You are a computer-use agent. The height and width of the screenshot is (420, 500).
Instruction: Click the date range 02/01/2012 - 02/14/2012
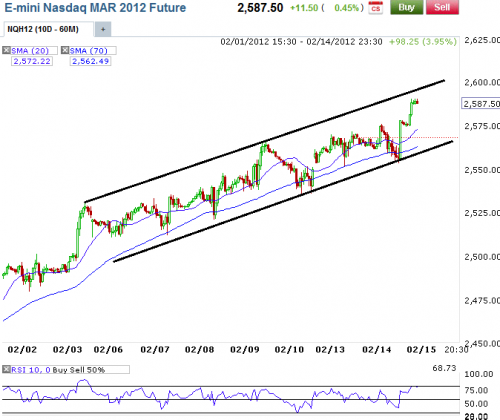tap(301, 42)
